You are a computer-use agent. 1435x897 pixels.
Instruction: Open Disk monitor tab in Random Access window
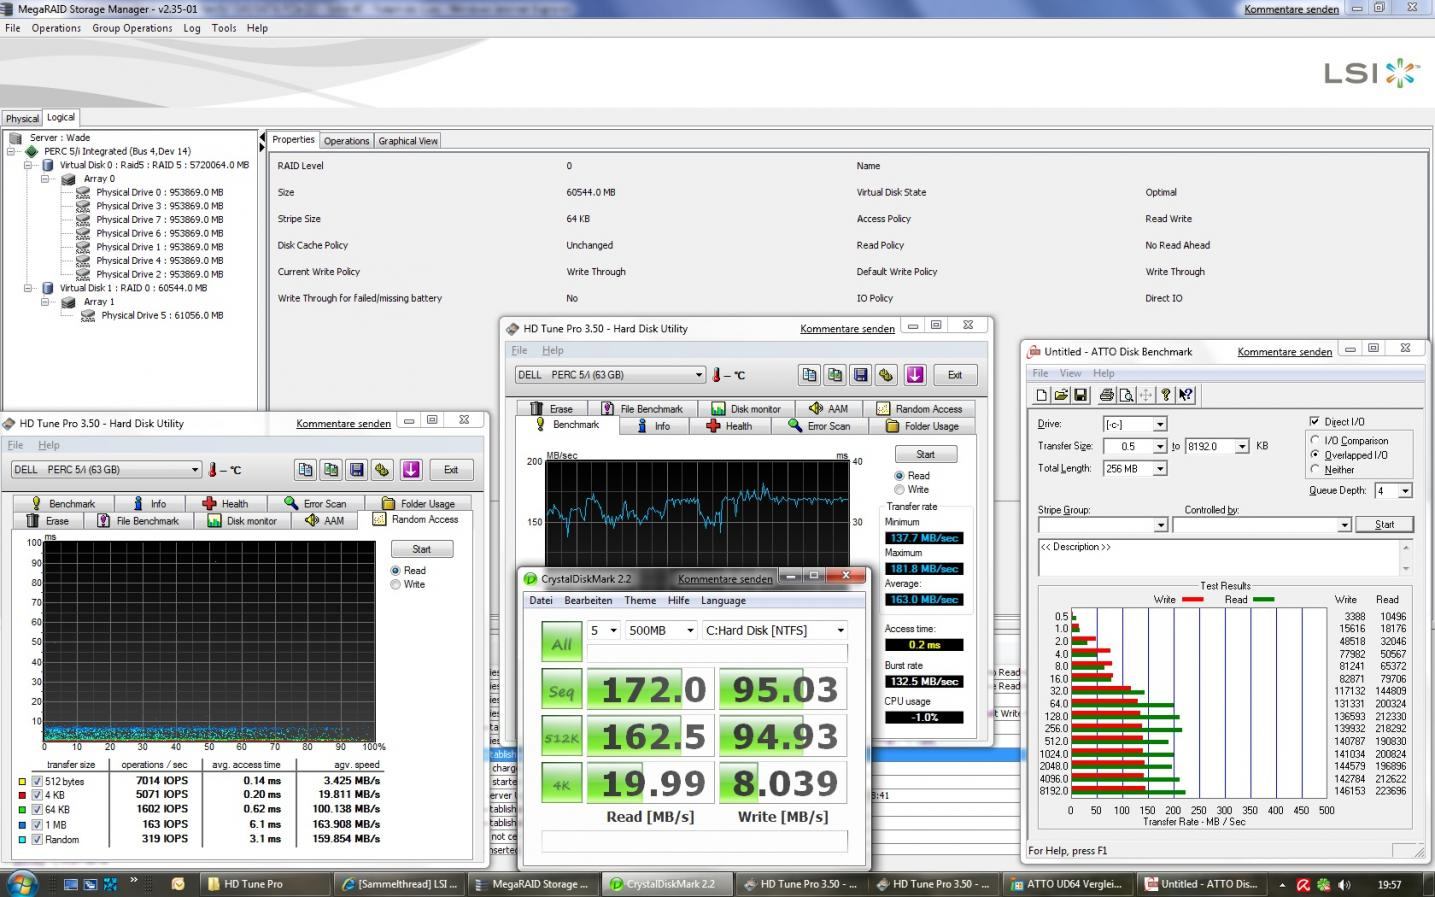click(242, 520)
